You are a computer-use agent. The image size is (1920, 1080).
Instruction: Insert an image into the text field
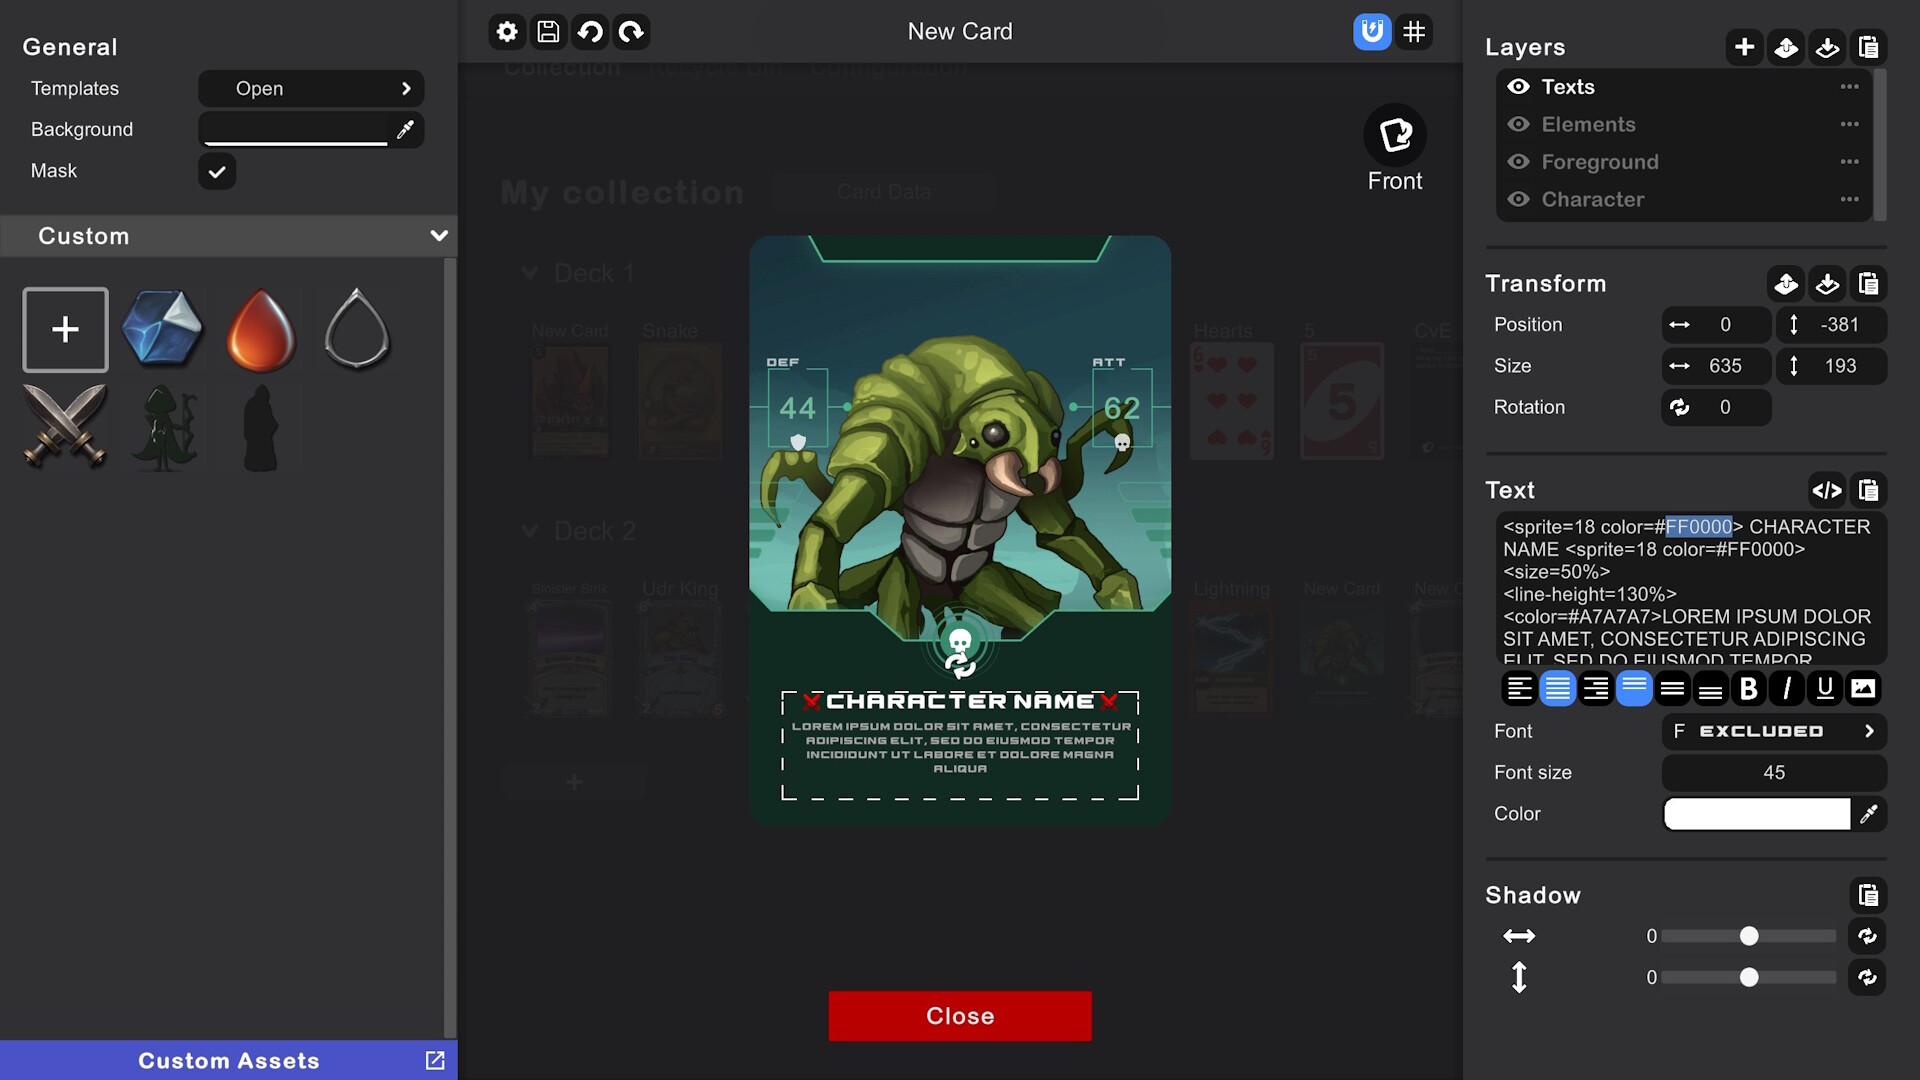click(1862, 688)
